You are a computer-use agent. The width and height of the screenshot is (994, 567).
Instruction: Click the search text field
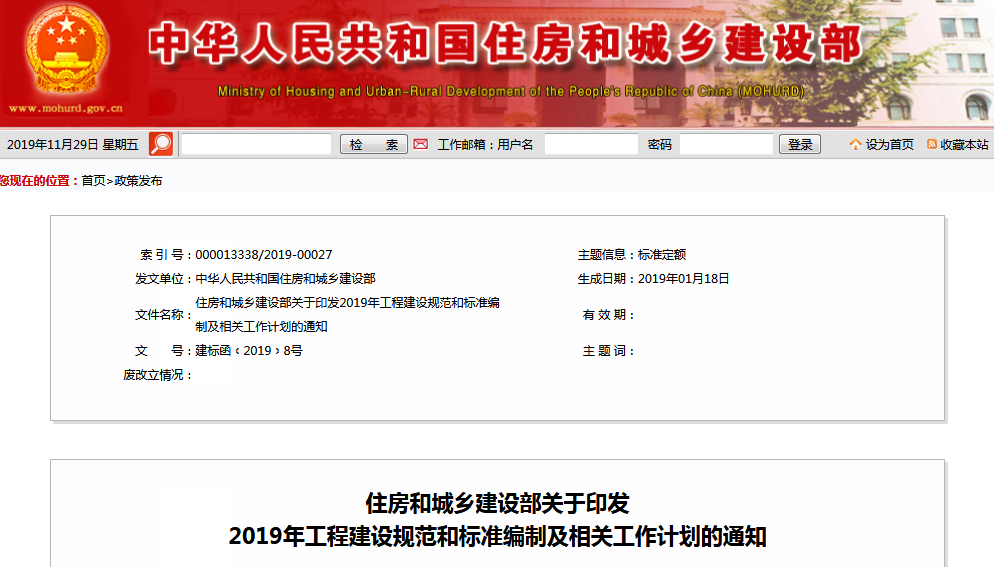coord(256,145)
